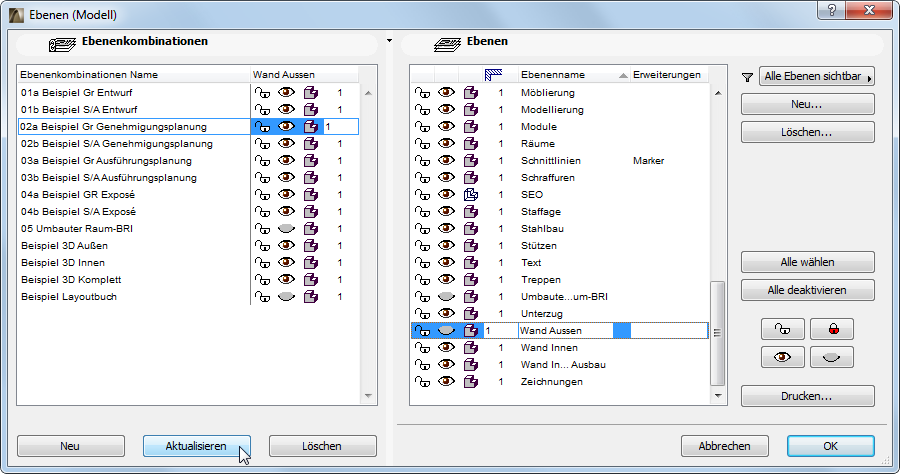This screenshot has width=900, height=474.
Task: Click the Ebenenkombinationen panel header icon
Action: pyautogui.click(x=62, y=44)
